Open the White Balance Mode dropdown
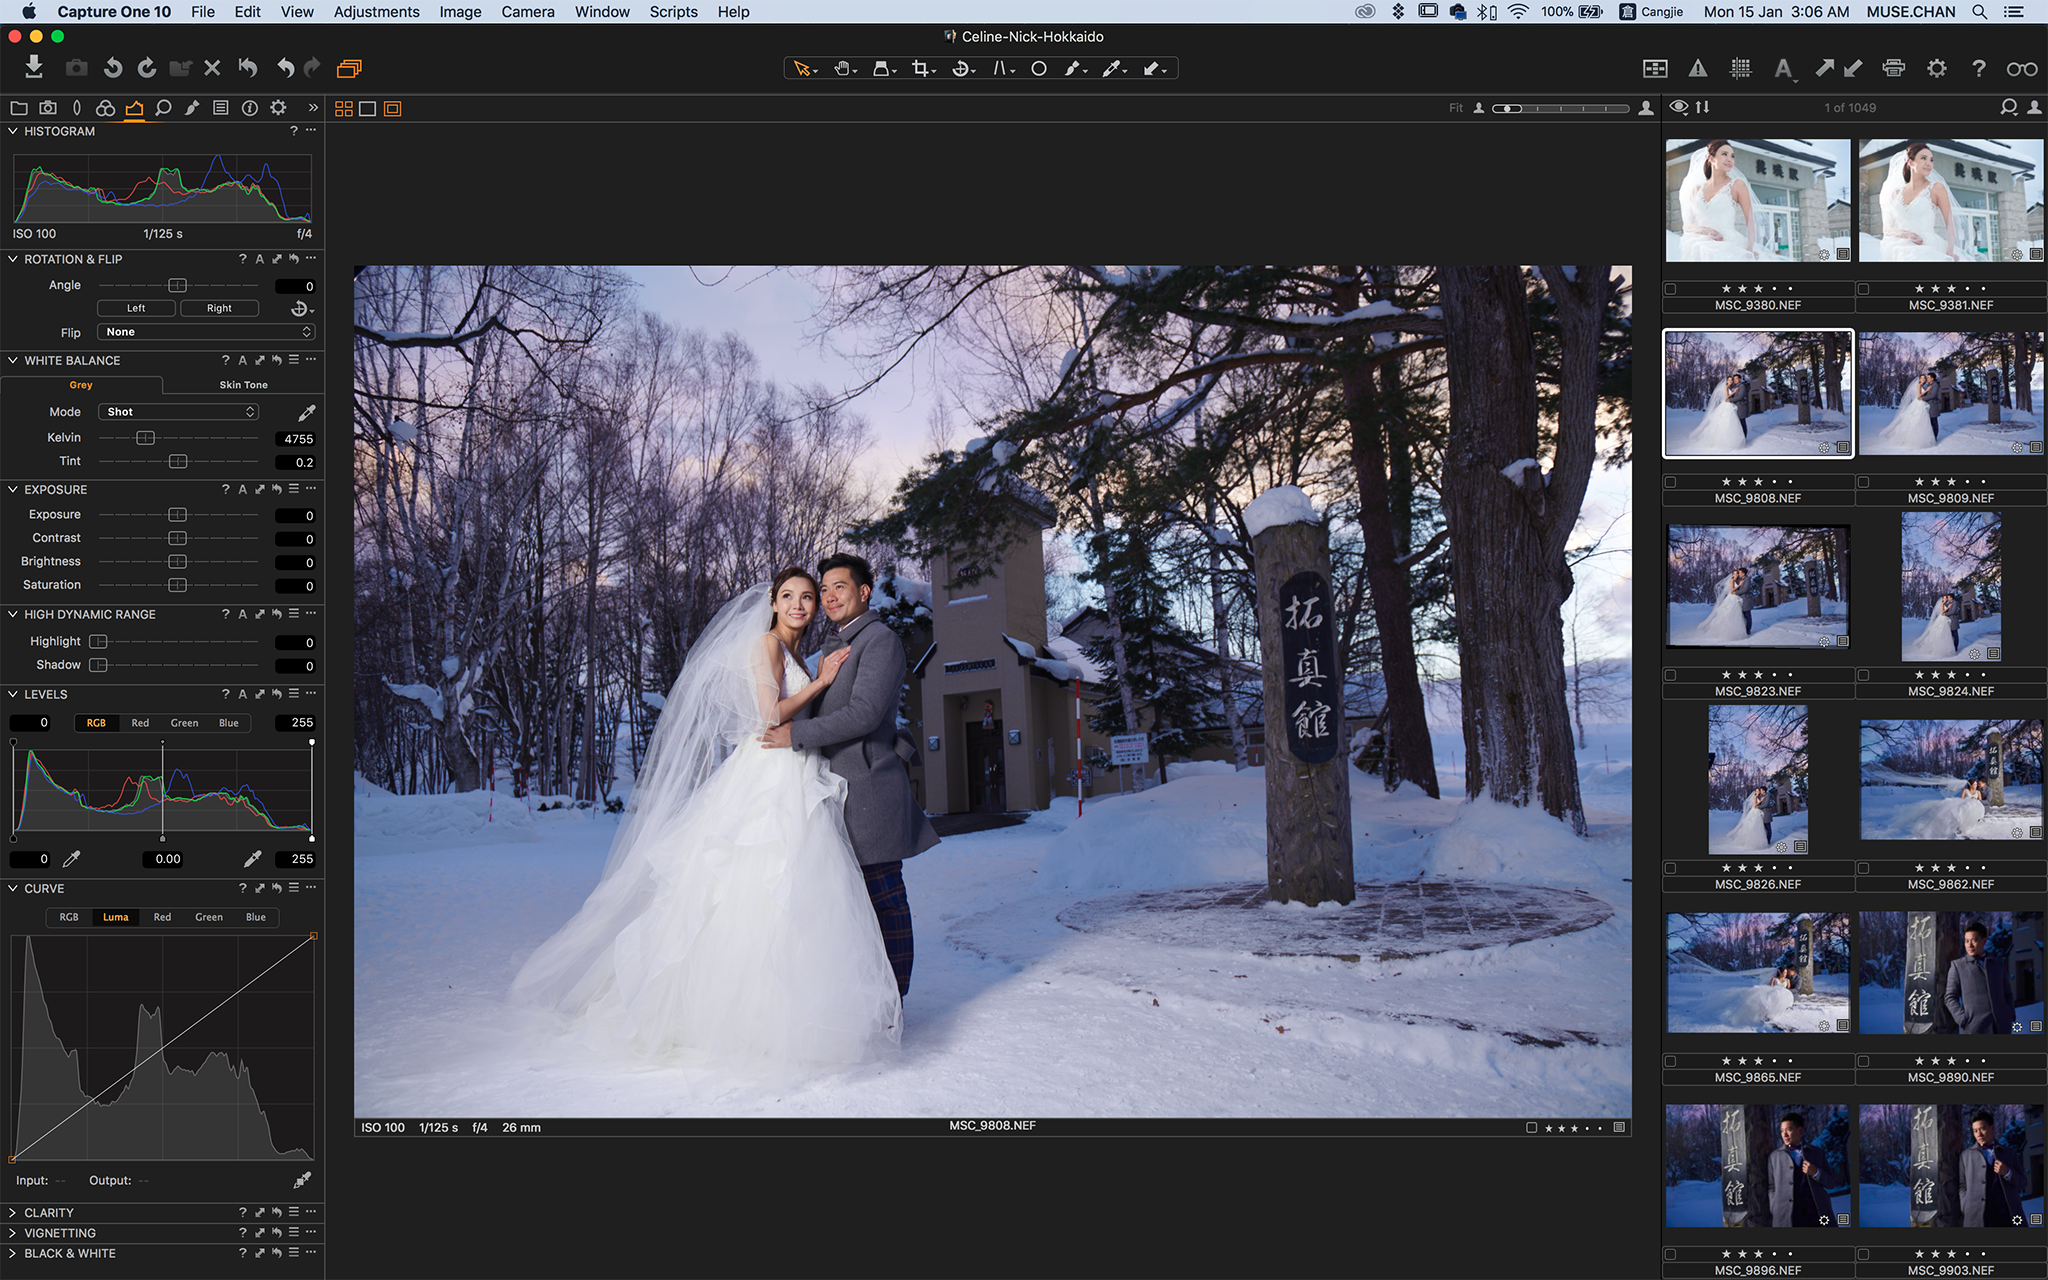The width and height of the screenshot is (2048, 1280). [x=178, y=412]
